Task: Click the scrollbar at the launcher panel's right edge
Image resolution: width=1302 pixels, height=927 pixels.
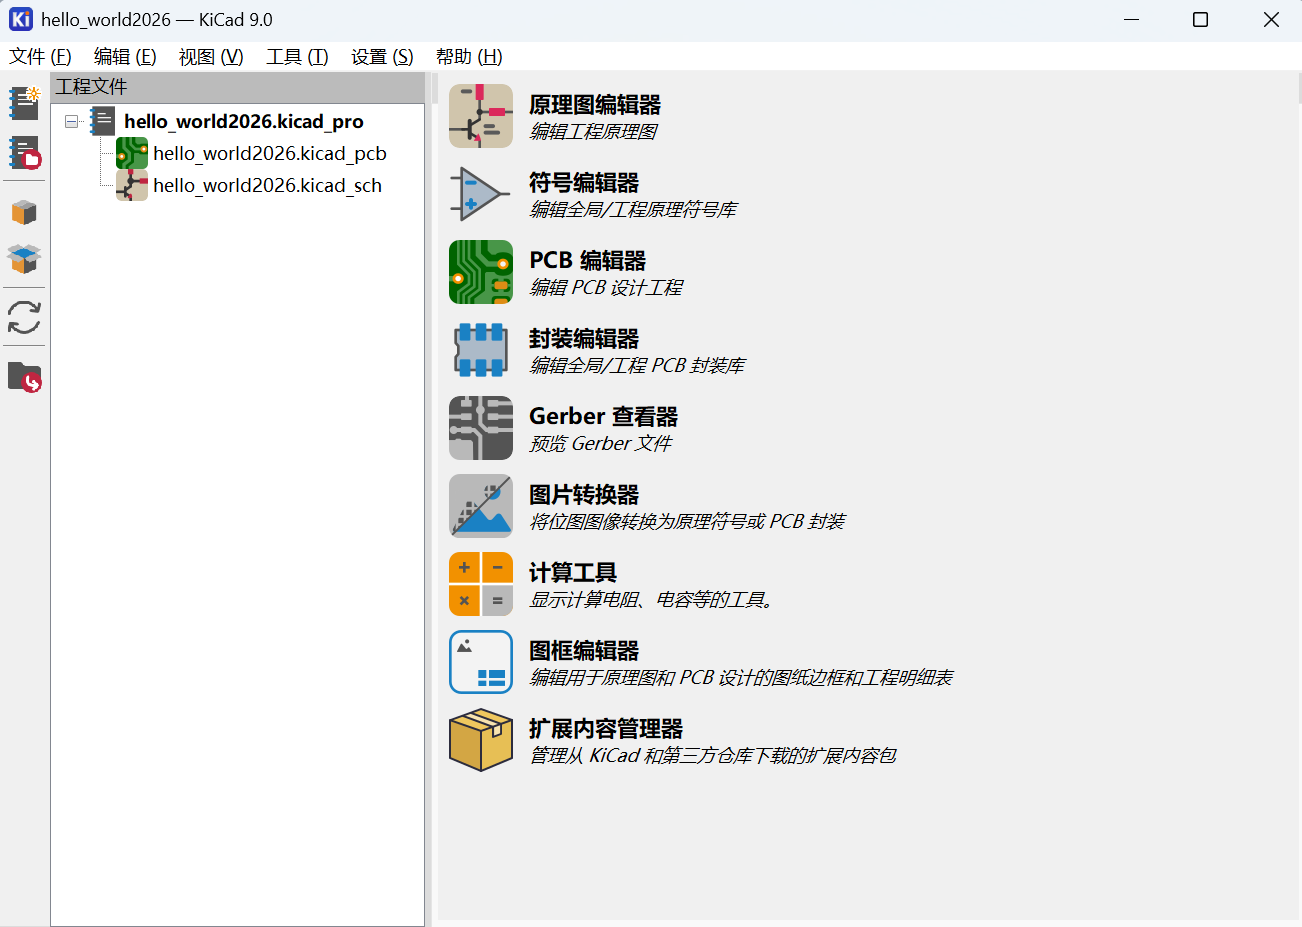Action: tap(1299, 88)
